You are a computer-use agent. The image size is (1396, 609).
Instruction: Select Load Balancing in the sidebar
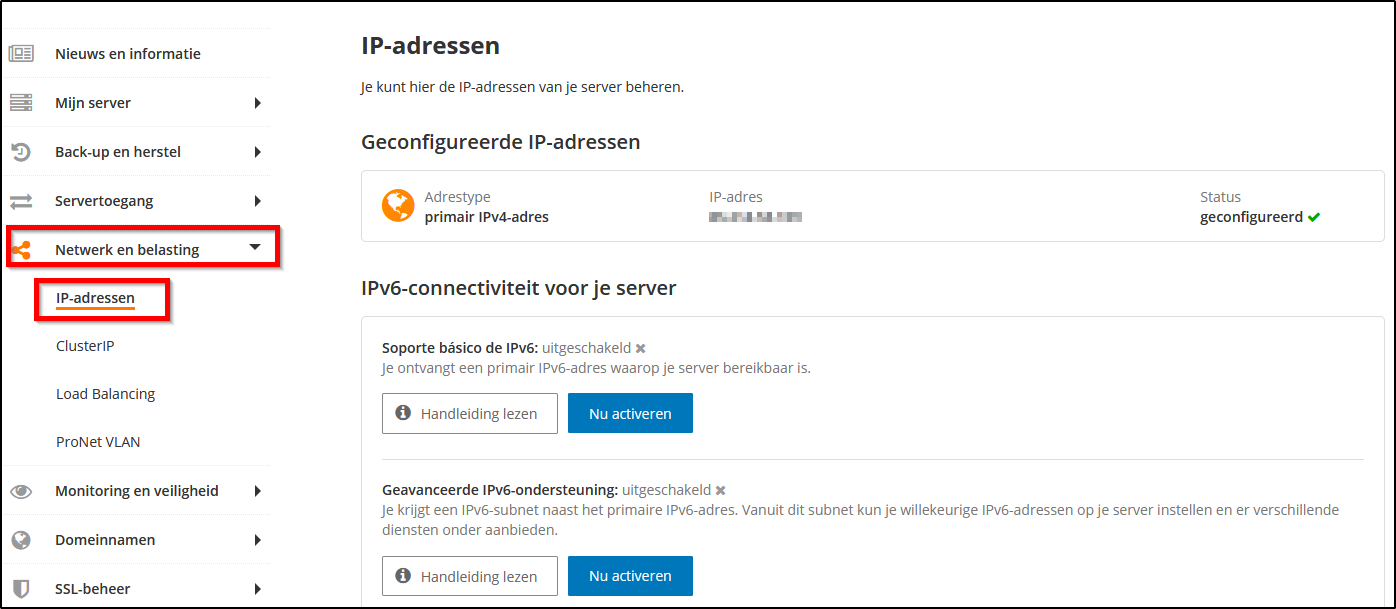(x=104, y=393)
